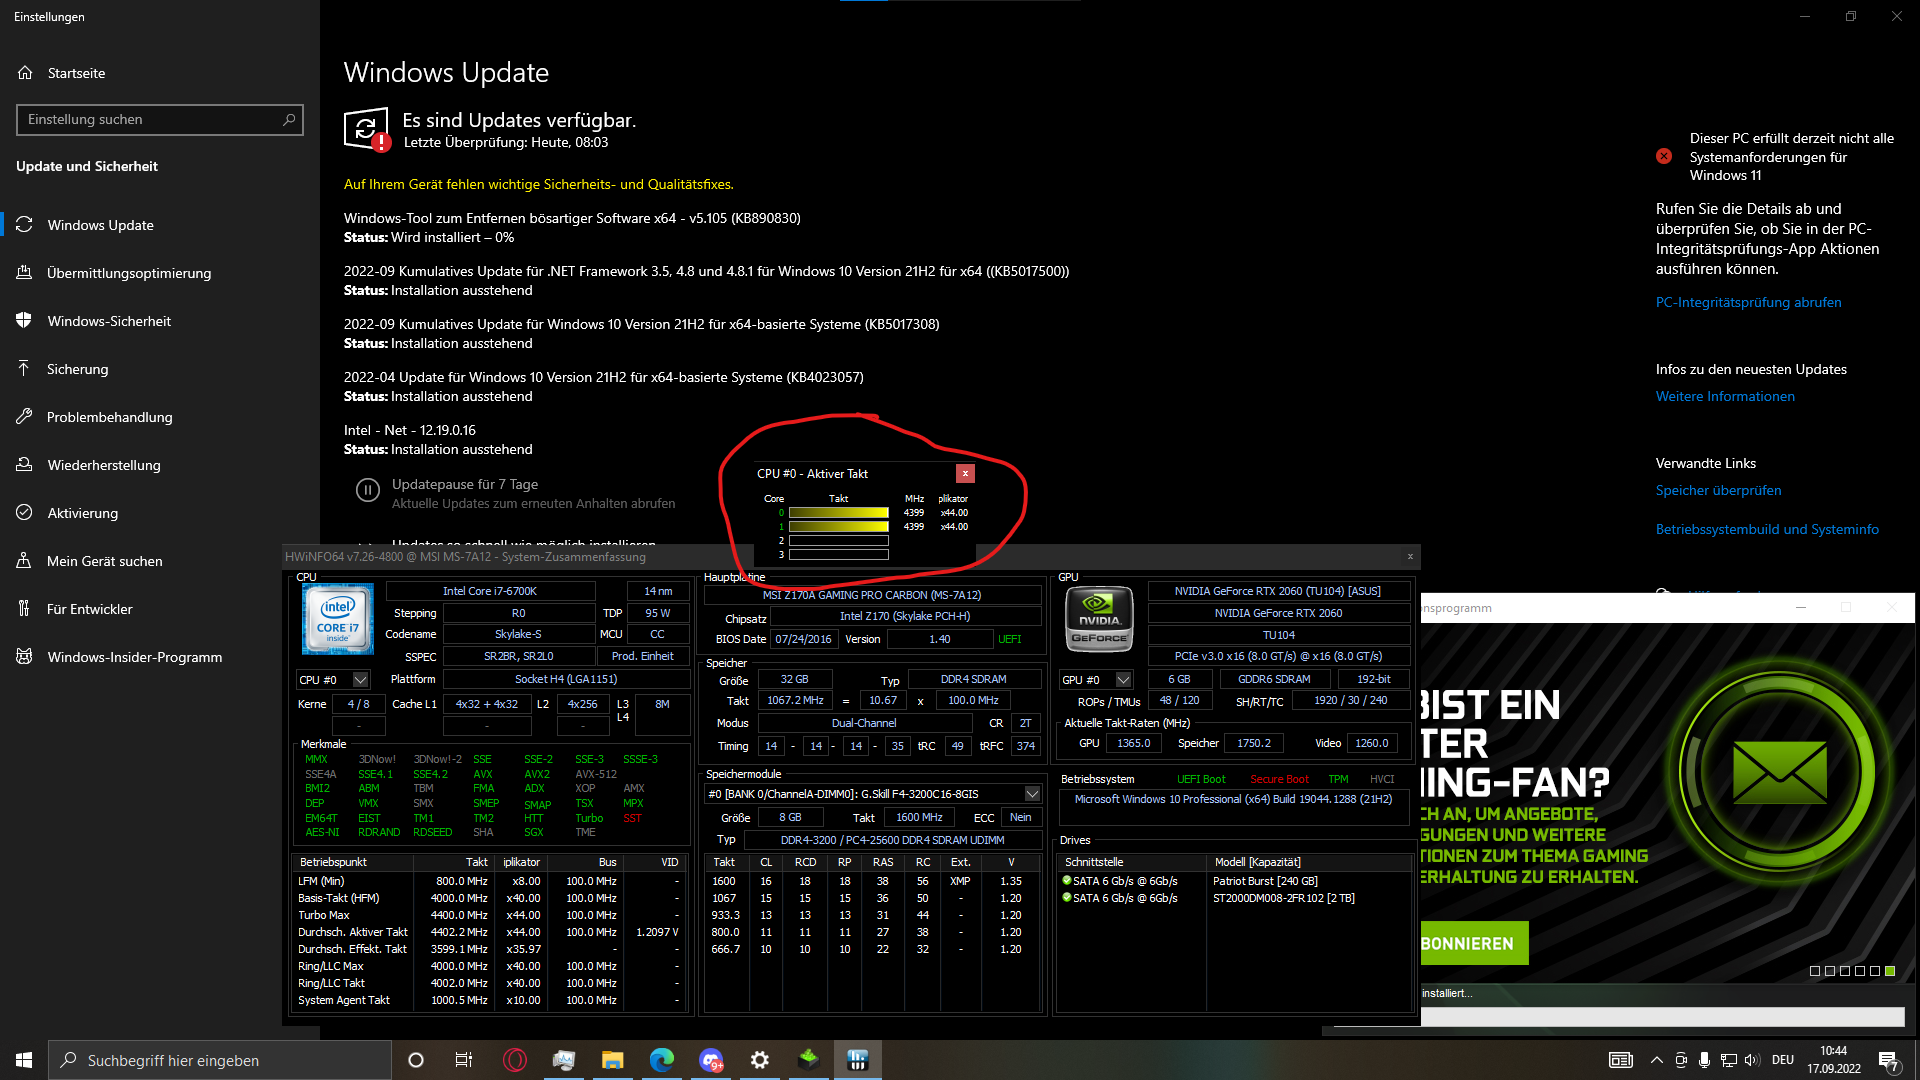The image size is (1920, 1080).
Task: Open Cortana from the taskbar
Action: (x=416, y=1060)
